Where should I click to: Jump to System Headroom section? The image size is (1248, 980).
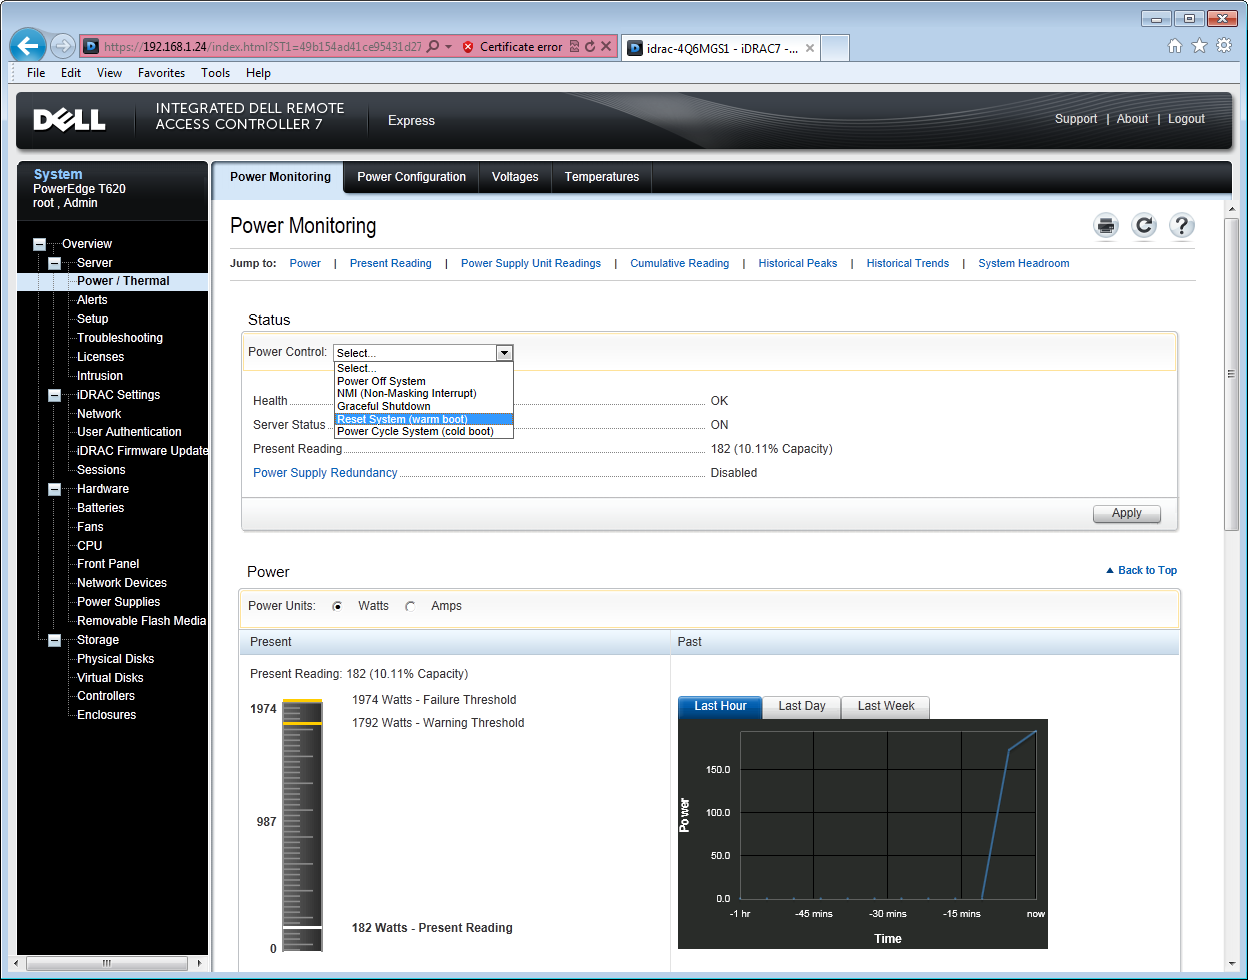click(1024, 264)
